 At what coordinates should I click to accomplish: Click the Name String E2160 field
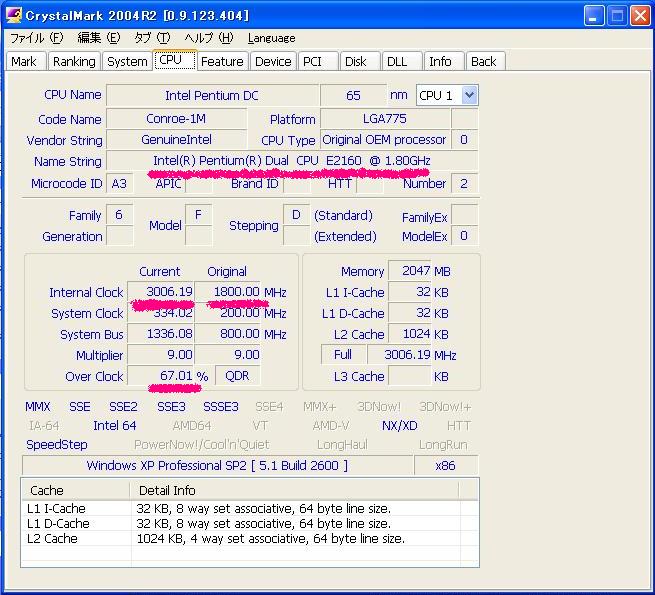pyautogui.click(x=292, y=160)
